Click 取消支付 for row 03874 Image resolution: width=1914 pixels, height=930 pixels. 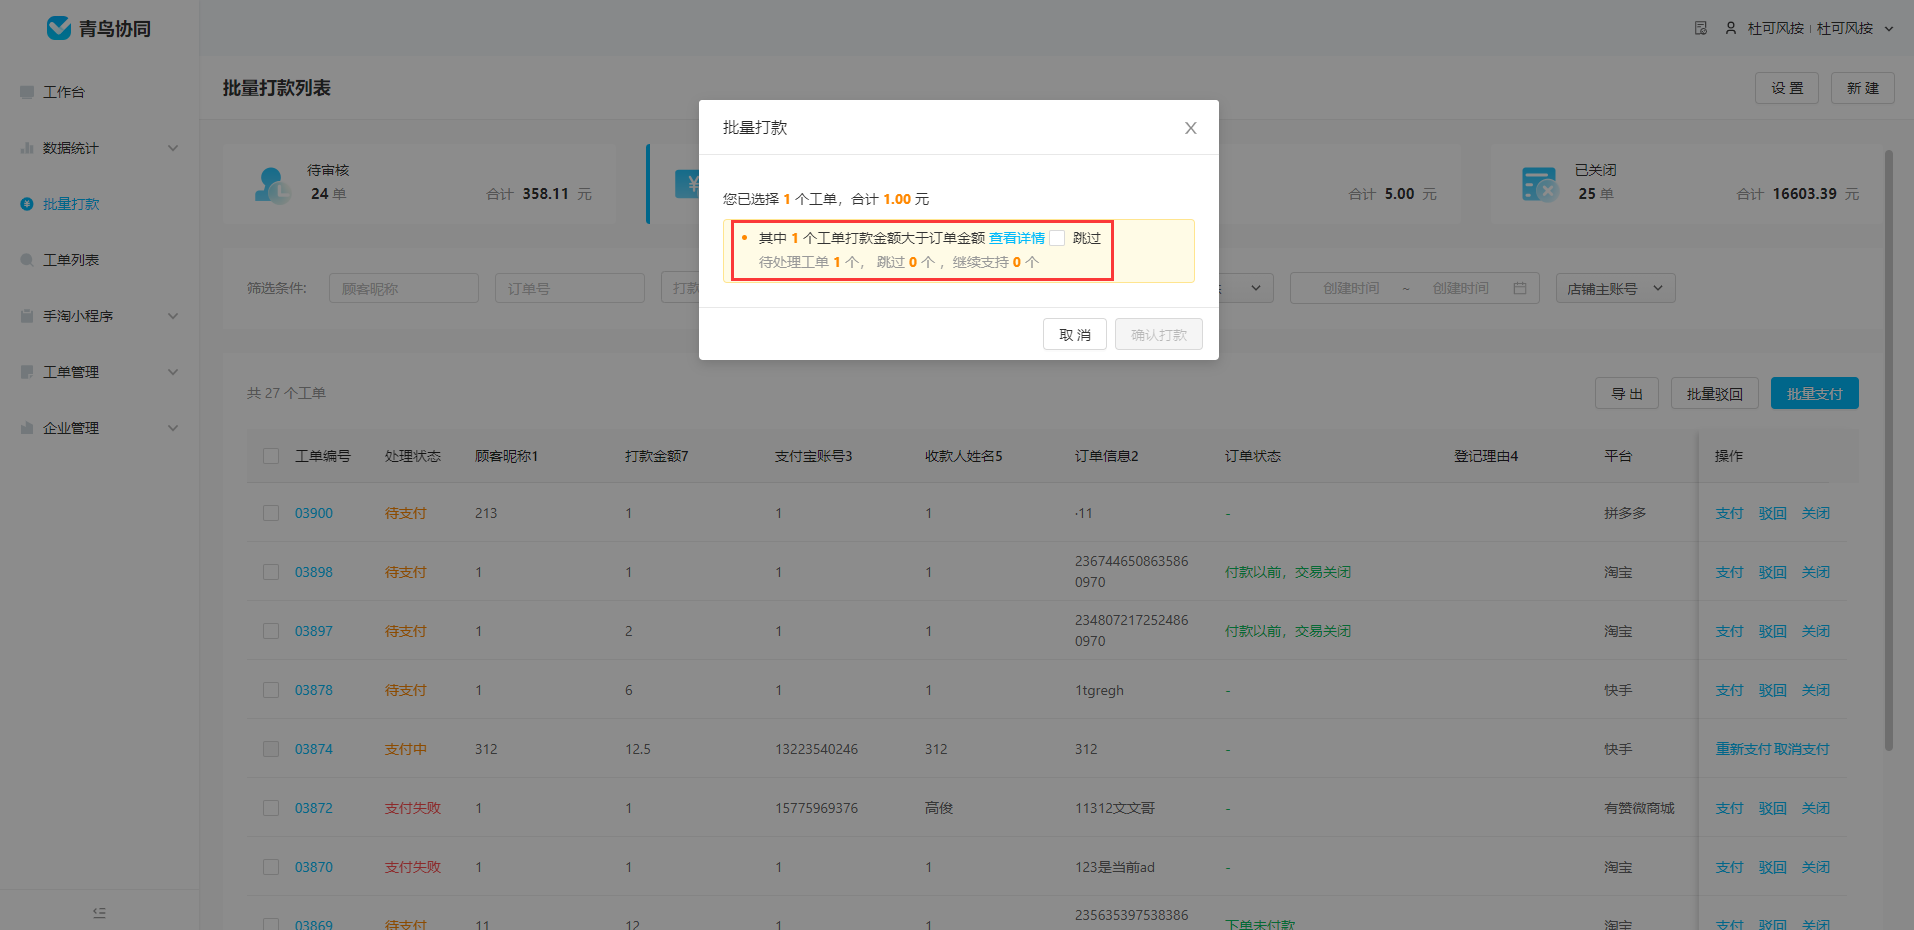coord(1802,749)
